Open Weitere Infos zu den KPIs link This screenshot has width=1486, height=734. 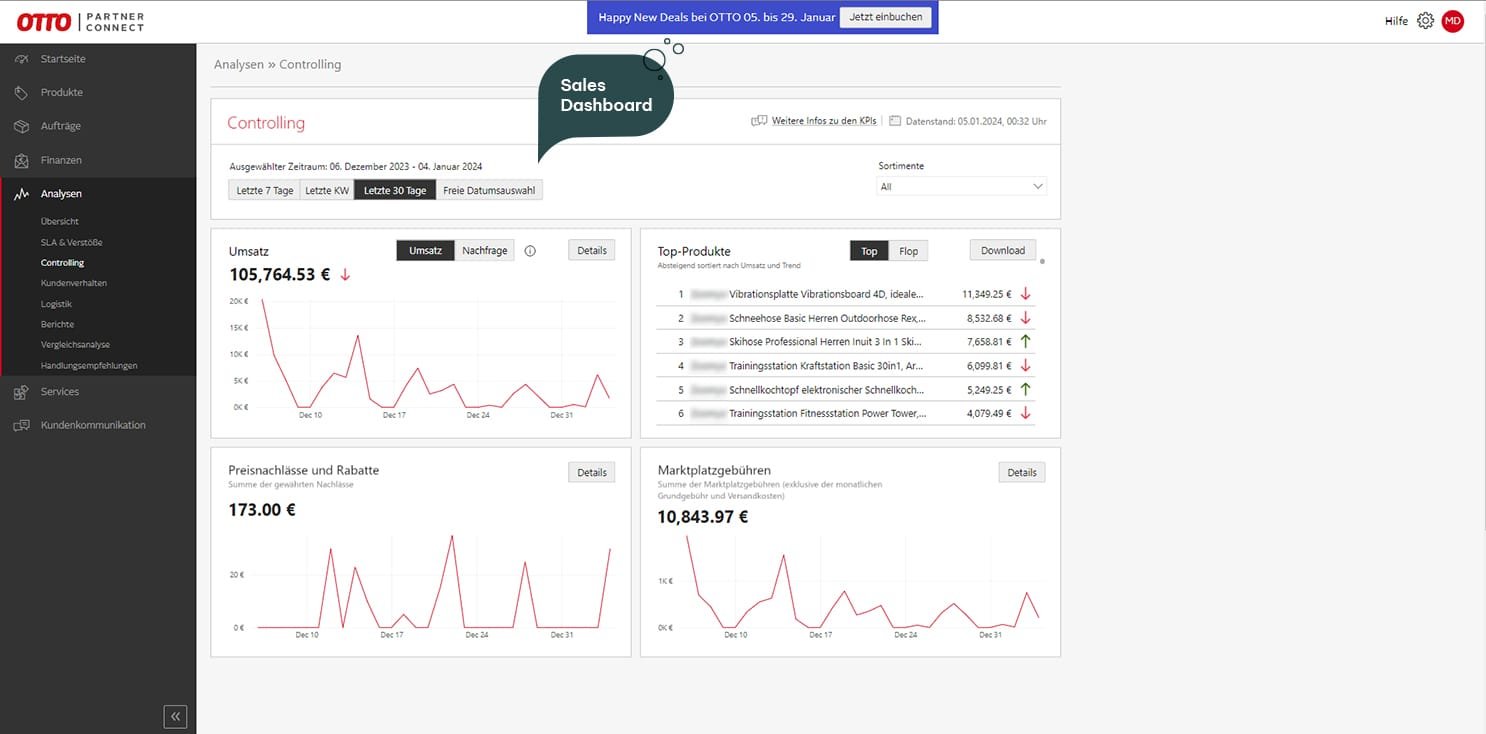pos(823,121)
